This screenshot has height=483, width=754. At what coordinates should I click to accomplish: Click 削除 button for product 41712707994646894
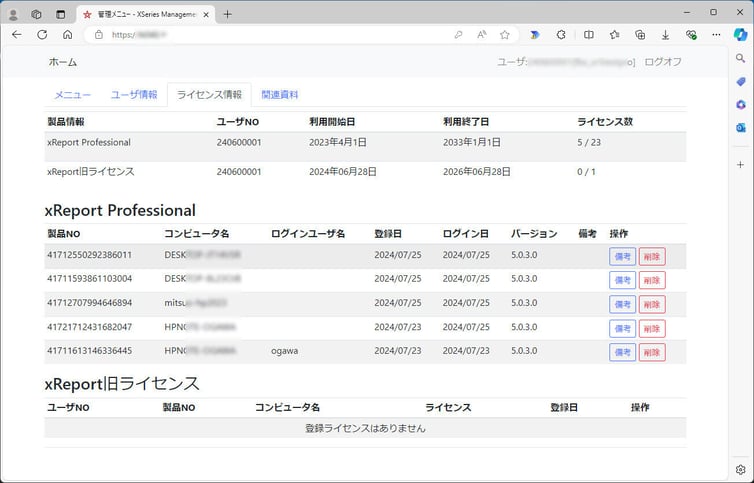tap(652, 304)
